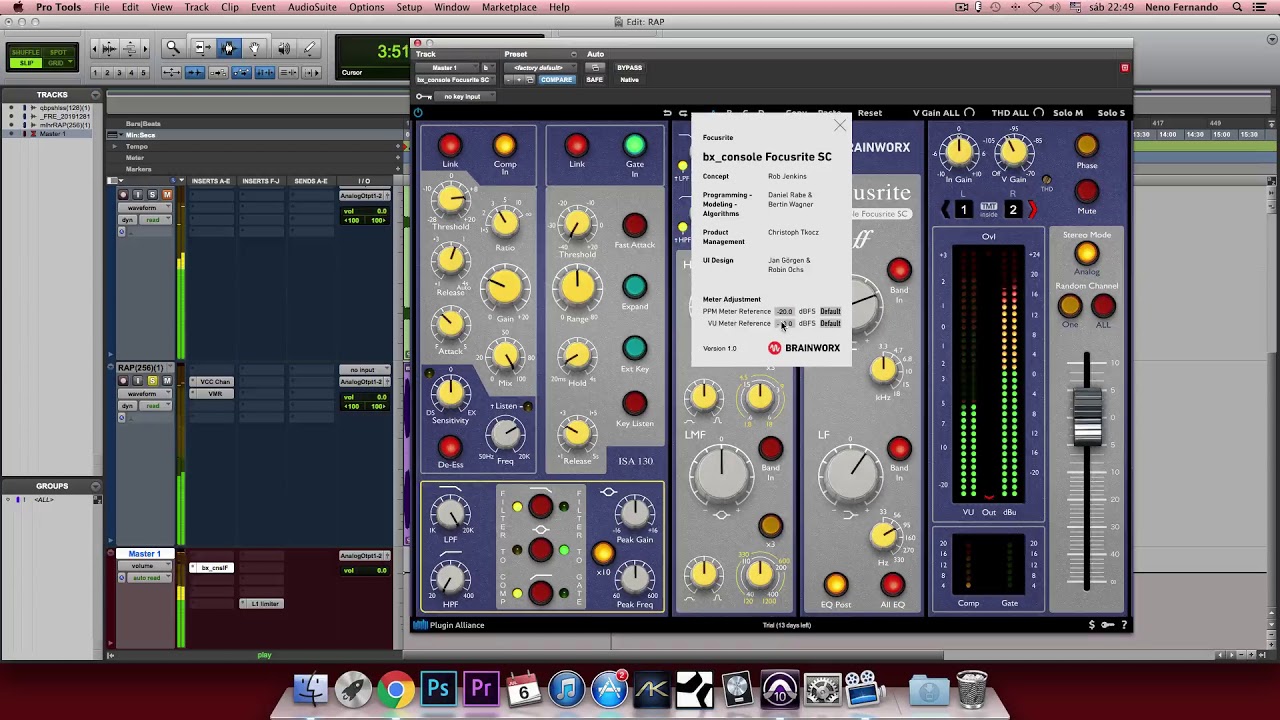Adjust the compressor Threshold knob
This screenshot has height=720, width=1280.
(x=450, y=201)
